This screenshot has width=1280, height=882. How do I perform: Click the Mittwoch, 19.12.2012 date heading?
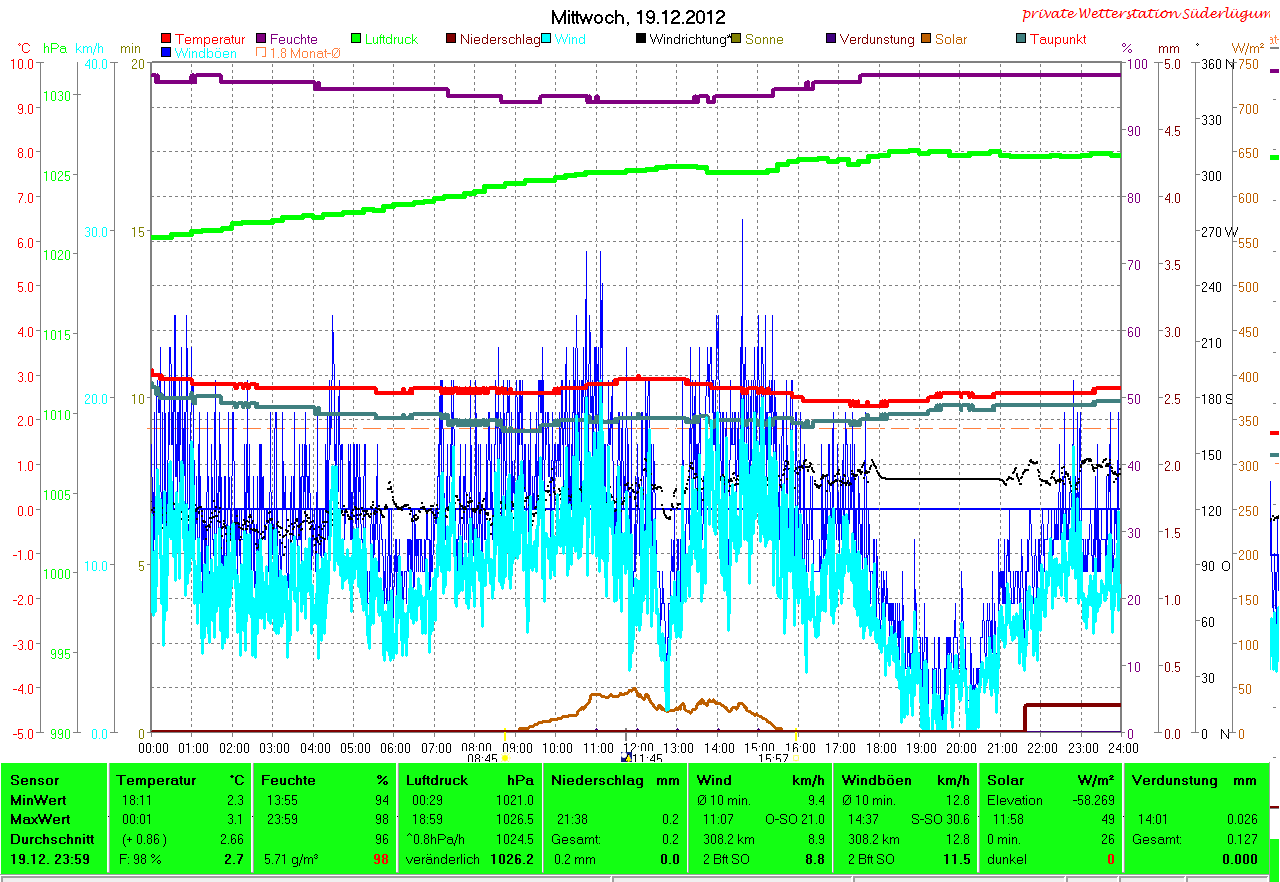(x=638, y=17)
